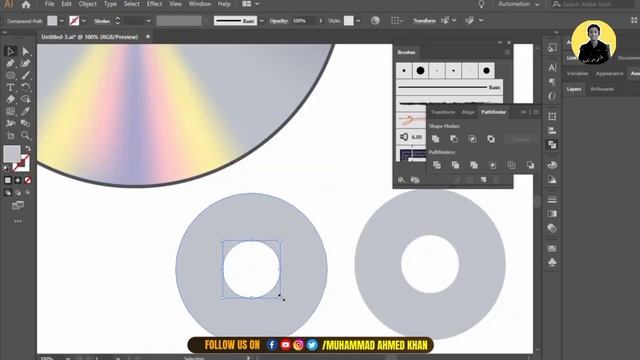Click the Divide pathfinder icon
The height and width of the screenshot is (360, 640).
pyautogui.click(x=437, y=165)
